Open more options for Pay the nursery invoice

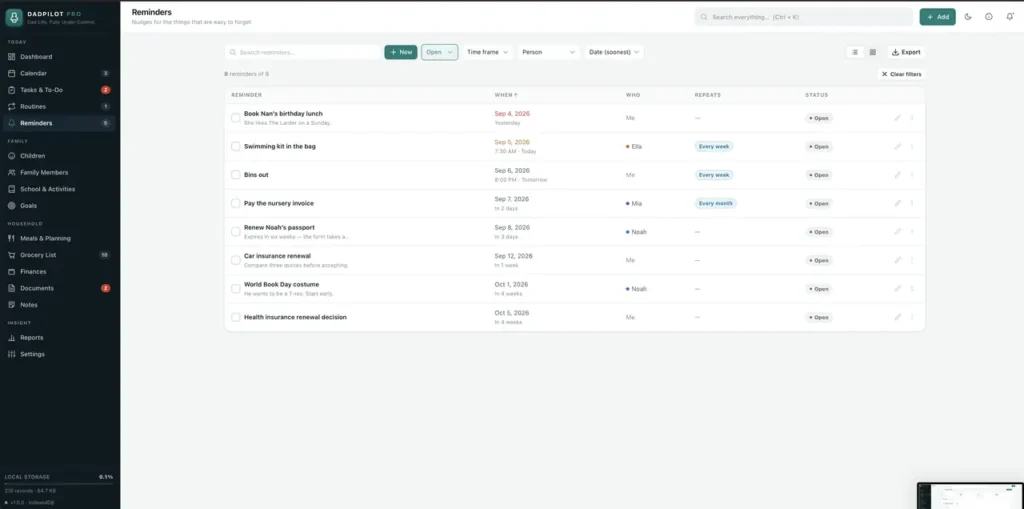(x=912, y=203)
